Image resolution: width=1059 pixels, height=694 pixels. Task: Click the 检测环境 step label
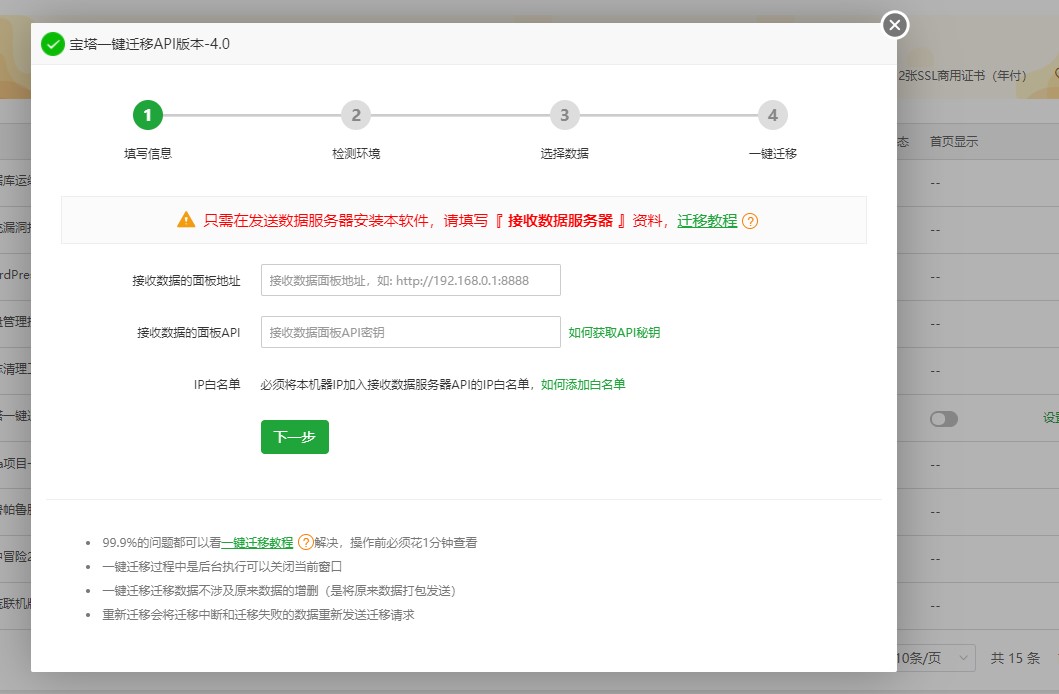tap(356, 154)
